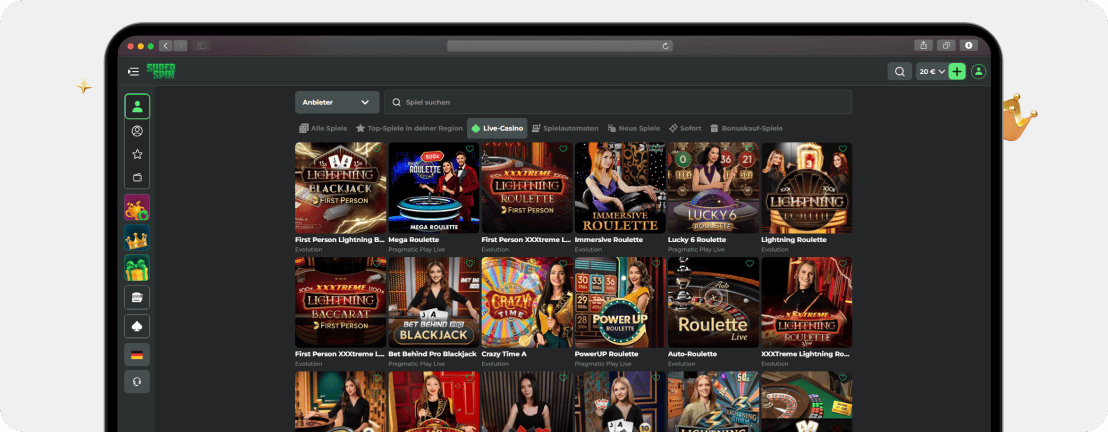The image size is (1108, 432).
Task: Toggle the browser sidebar button
Action: click(x=201, y=45)
